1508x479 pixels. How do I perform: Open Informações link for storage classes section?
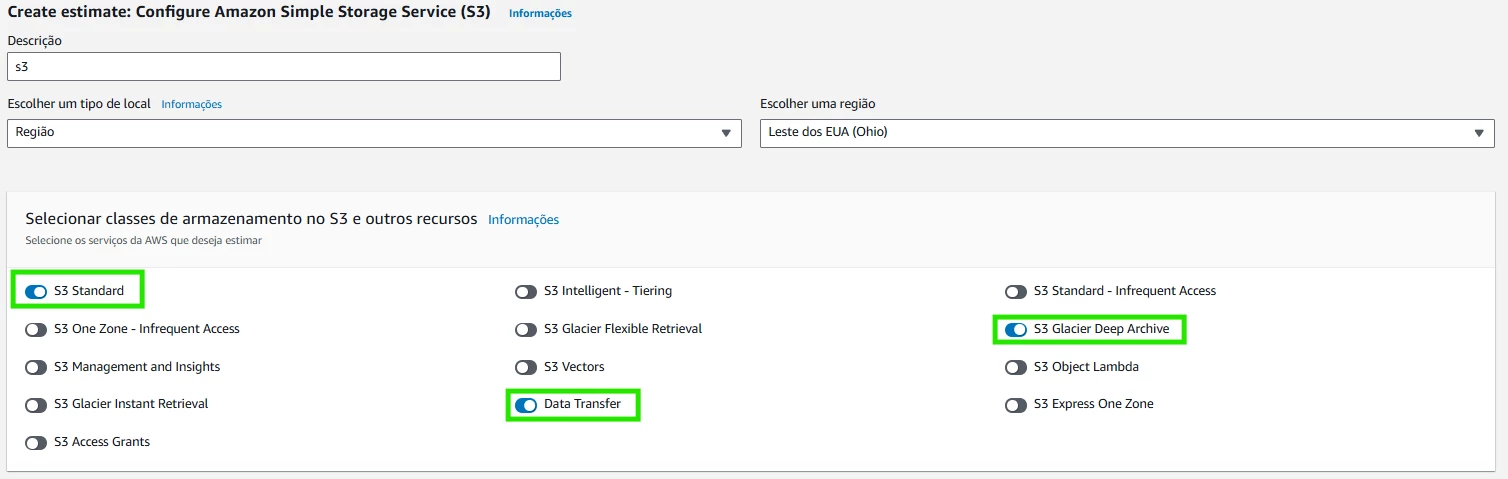tap(523, 220)
